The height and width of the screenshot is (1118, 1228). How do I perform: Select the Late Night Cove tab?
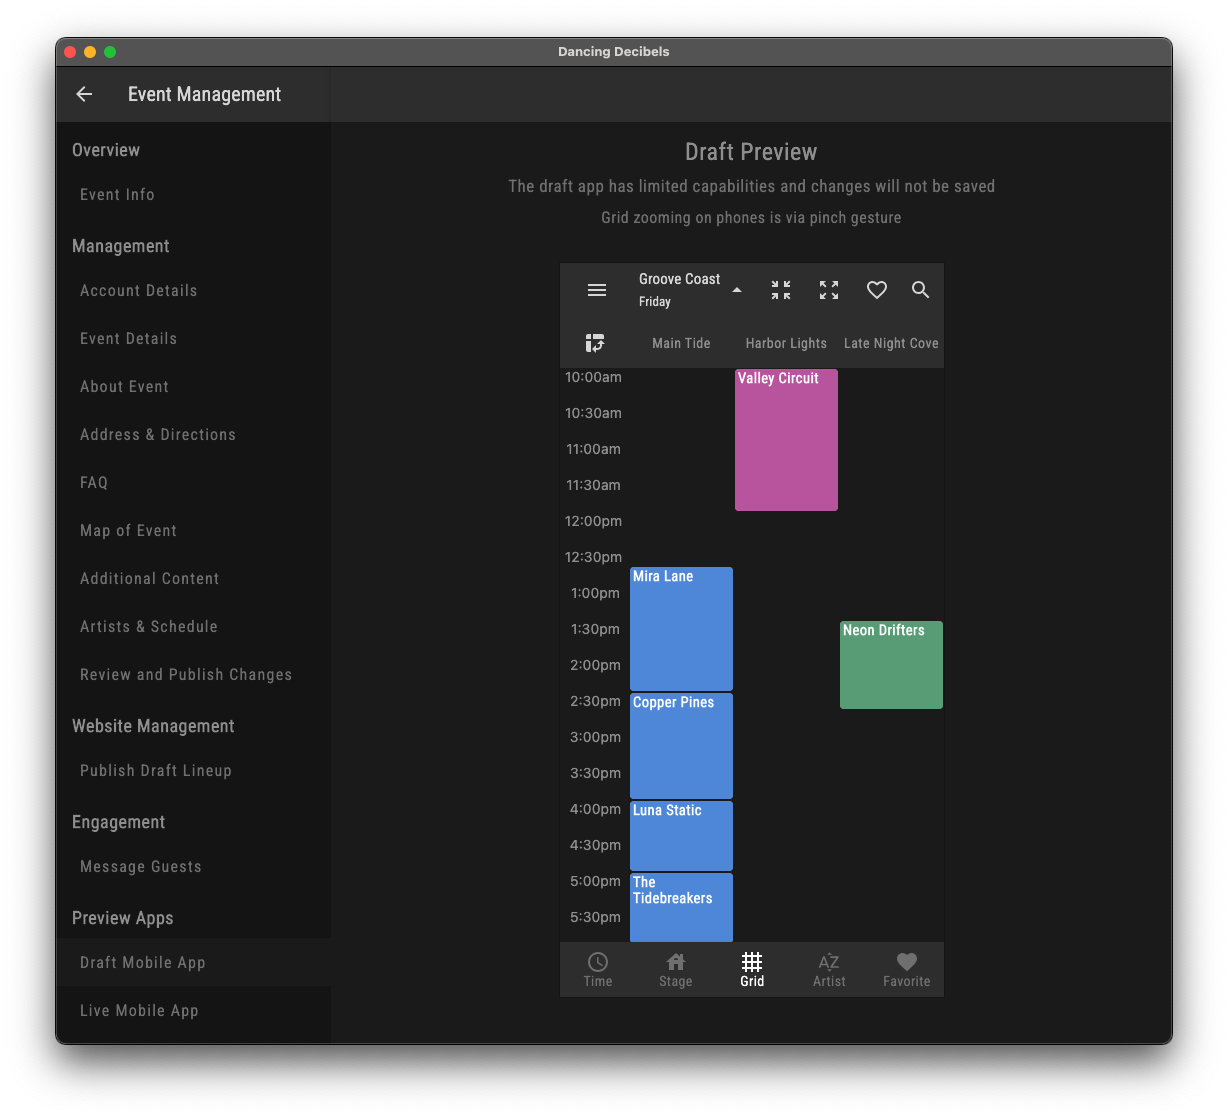(890, 343)
